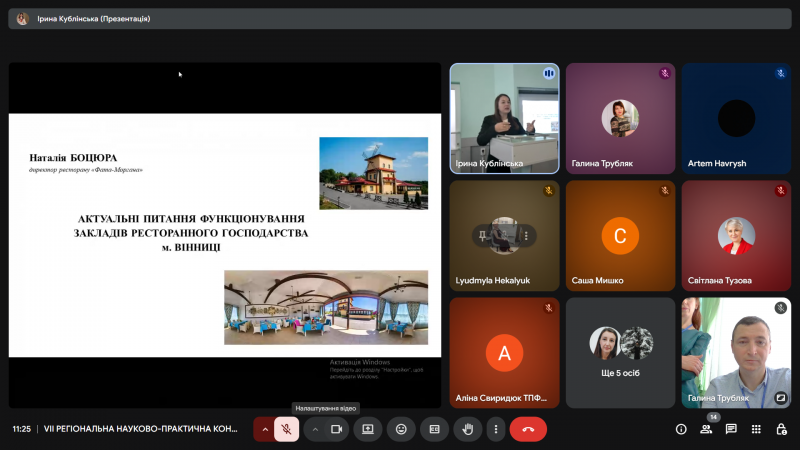Pin Lyudmyla Hekalyuk's video tile

coord(483,236)
